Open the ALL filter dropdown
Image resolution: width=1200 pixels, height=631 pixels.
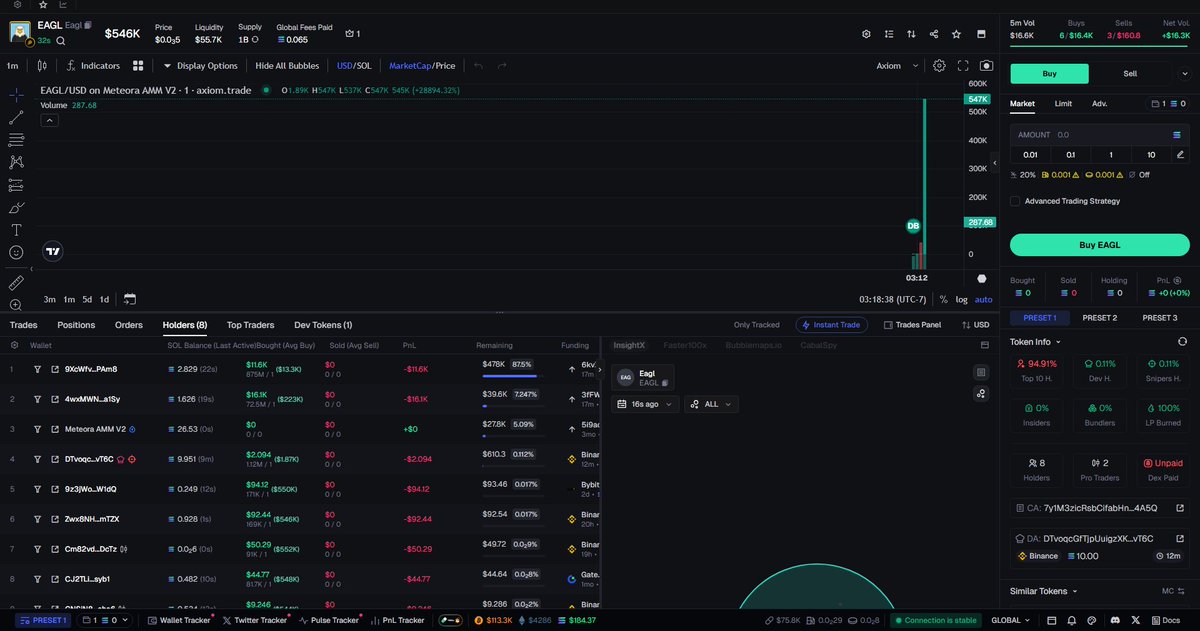click(711, 404)
